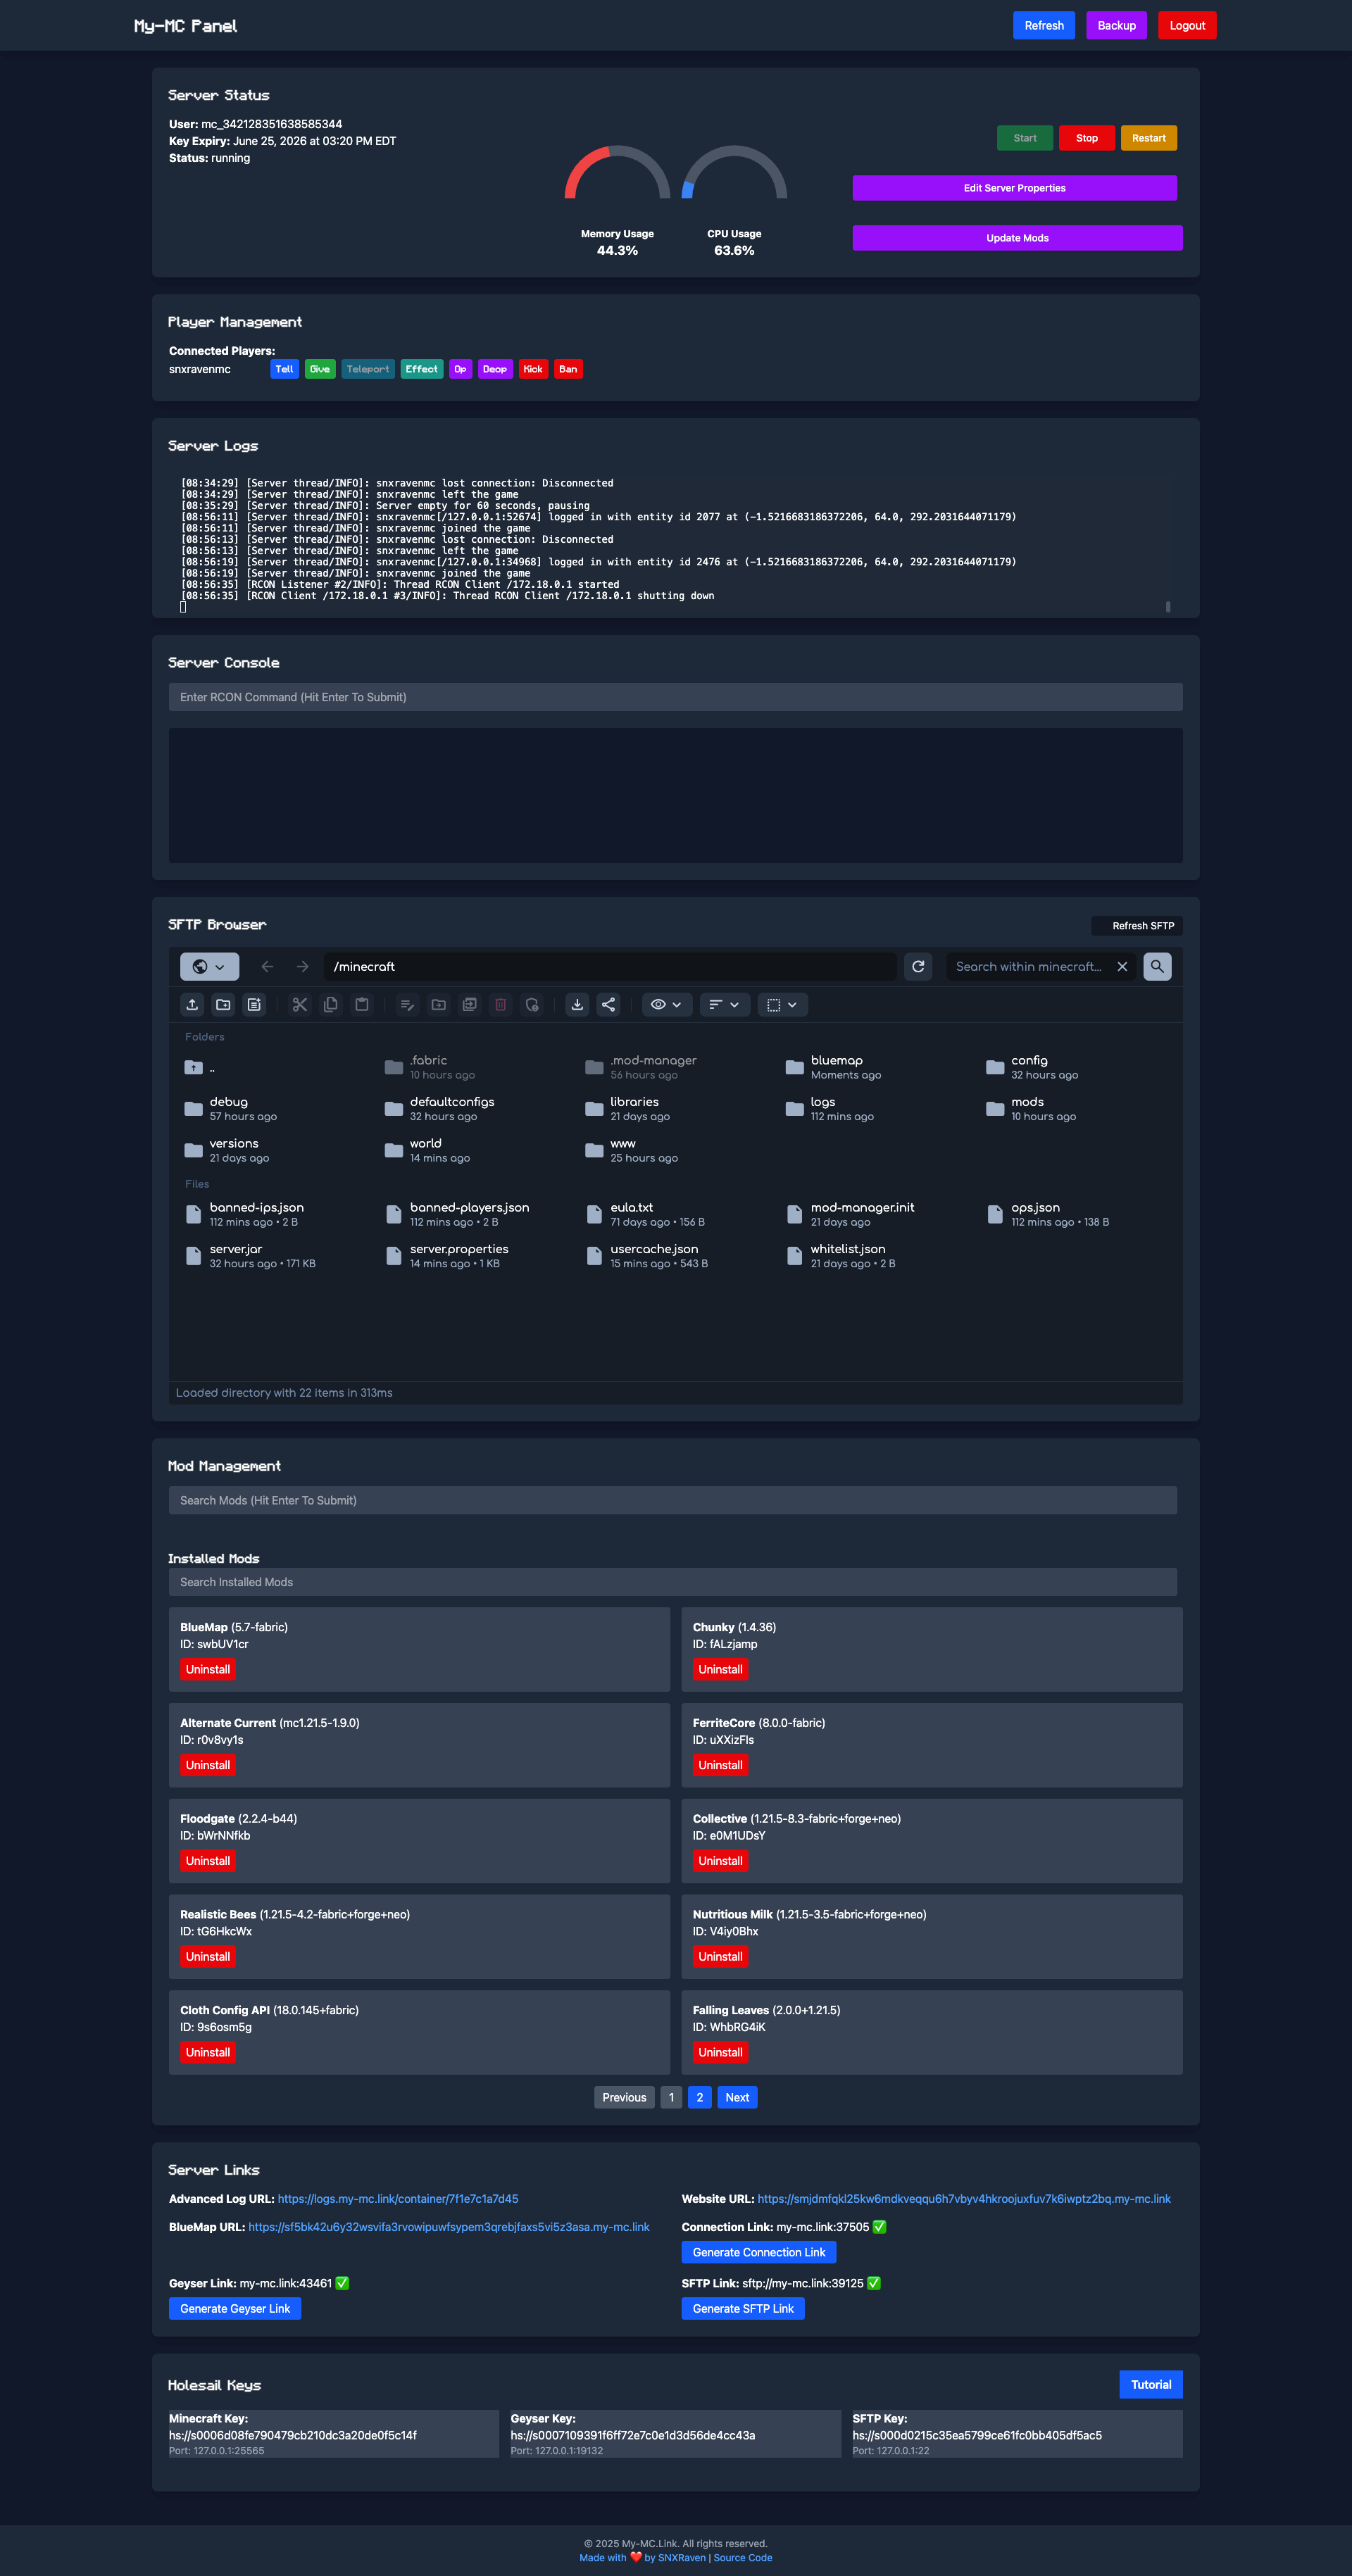Click the reload icon beside the path bar
The width and height of the screenshot is (1352, 2576).
point(918,966)
